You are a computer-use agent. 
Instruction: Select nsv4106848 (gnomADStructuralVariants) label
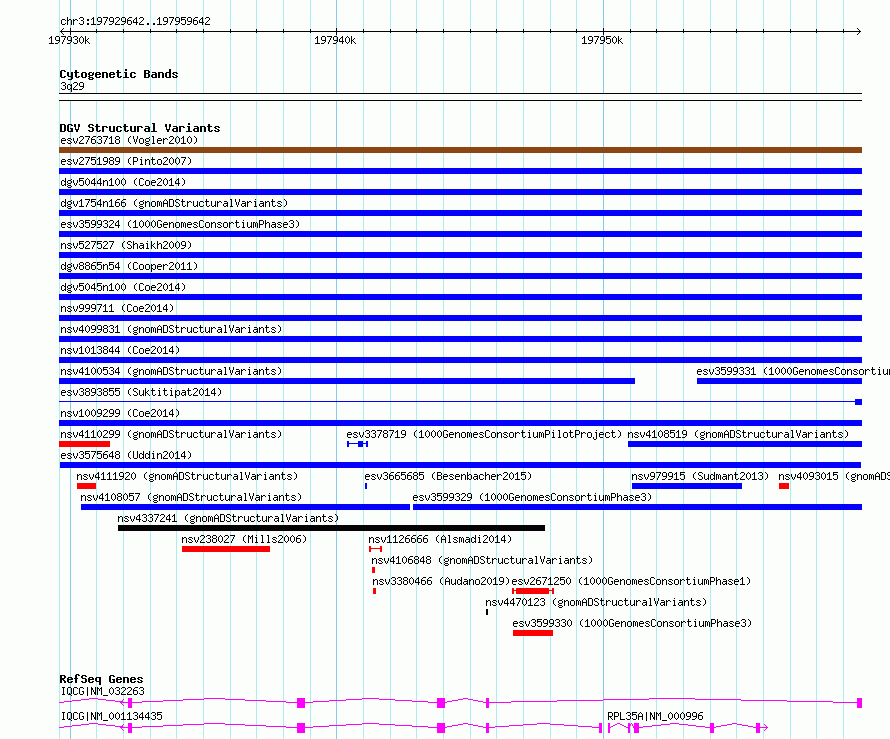(482, 560)
